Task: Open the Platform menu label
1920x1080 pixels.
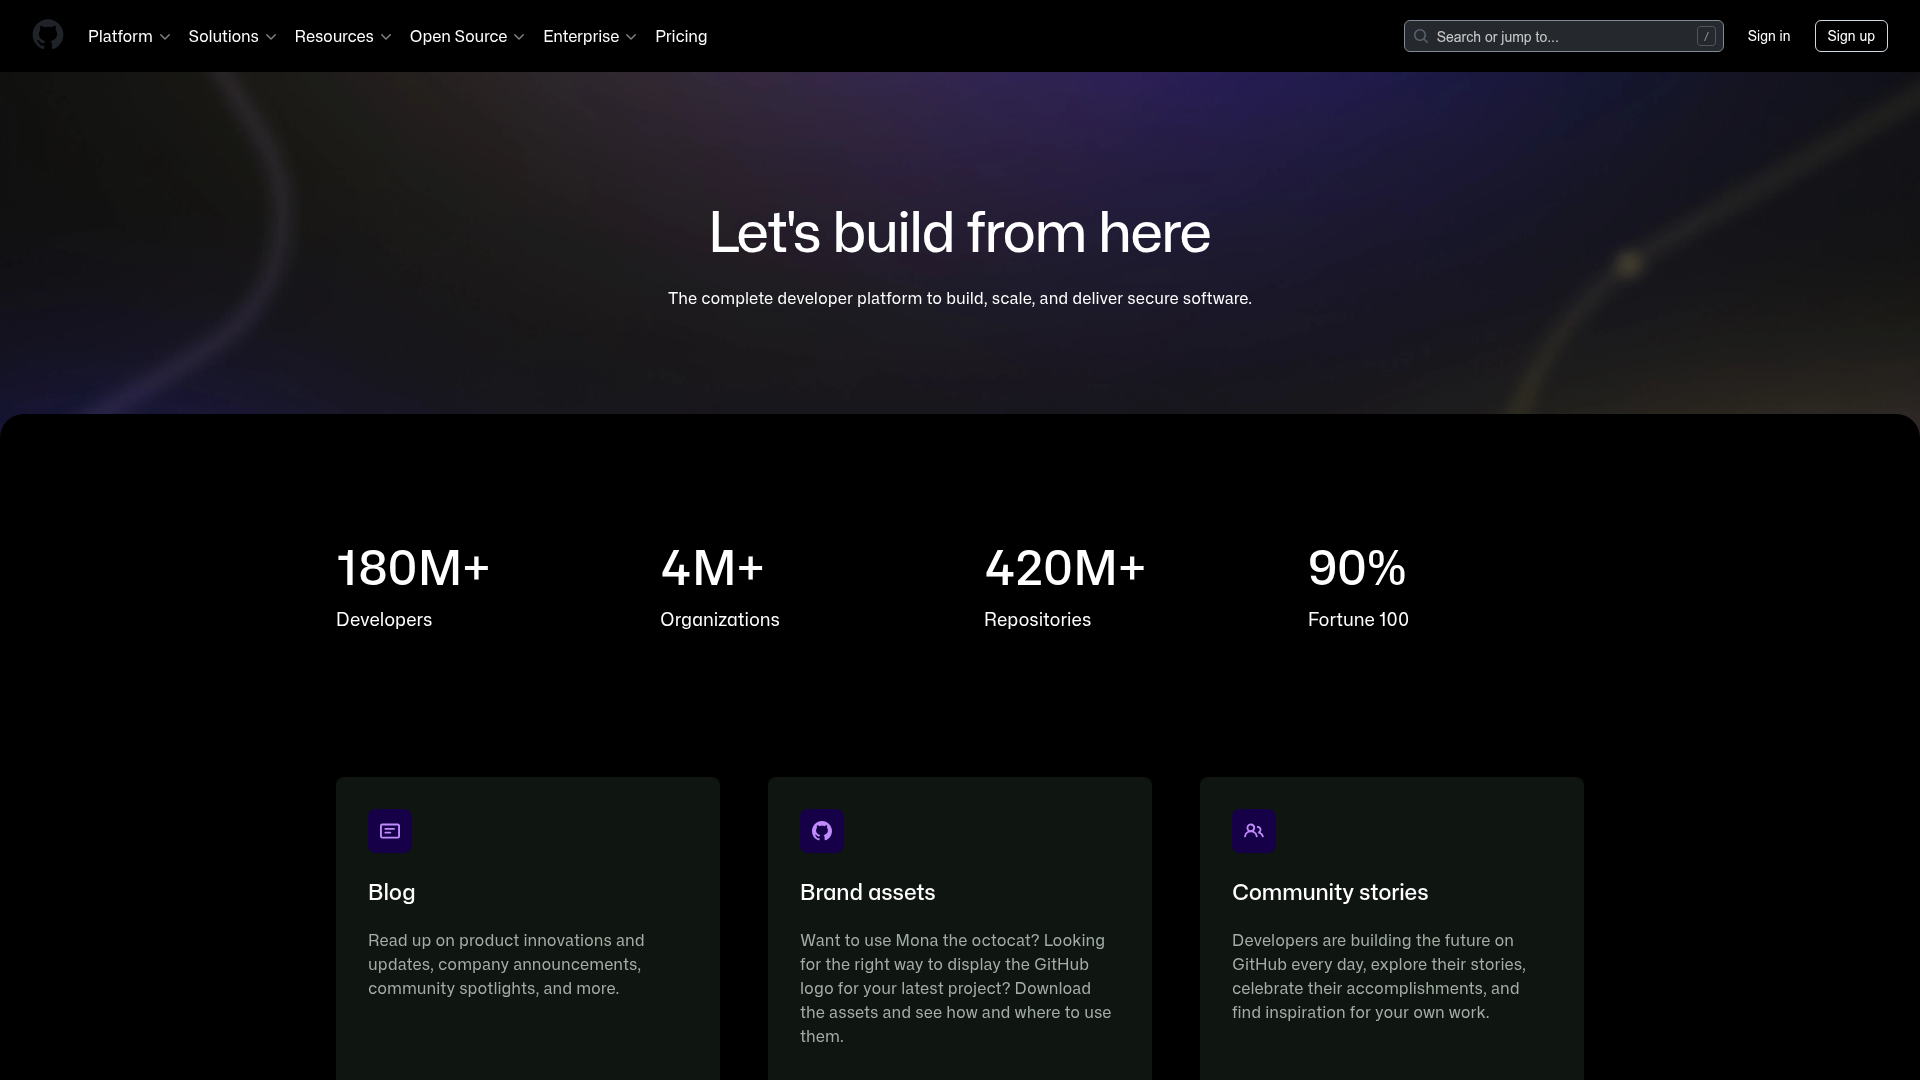Action: click(x=120, y=36)
